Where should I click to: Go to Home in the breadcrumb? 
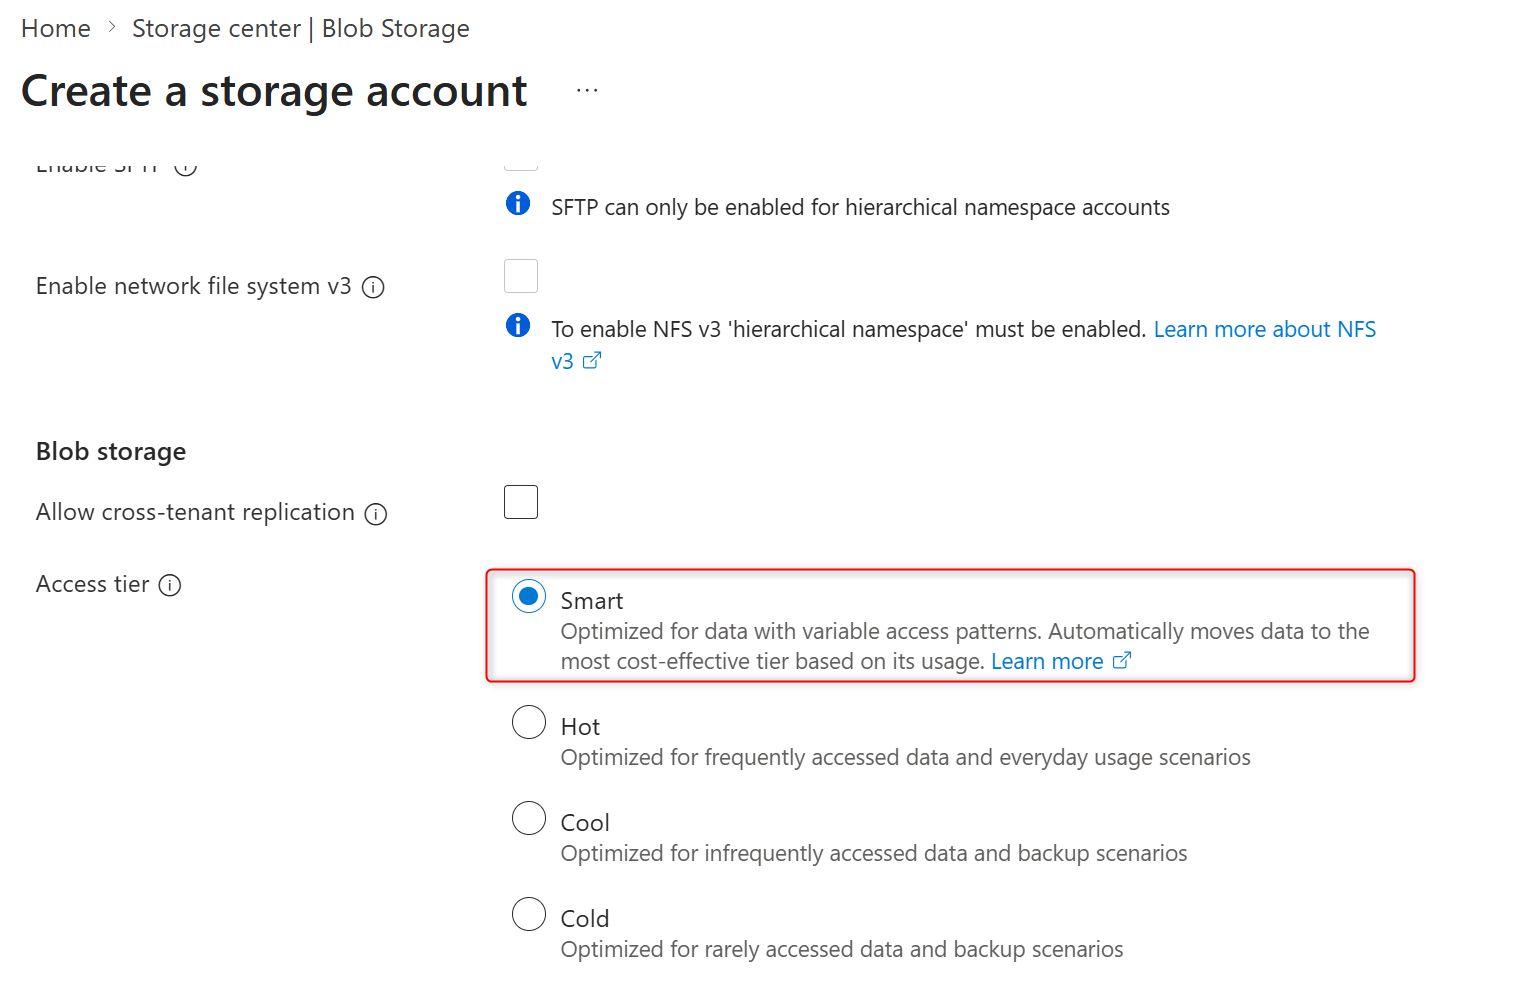56,29
